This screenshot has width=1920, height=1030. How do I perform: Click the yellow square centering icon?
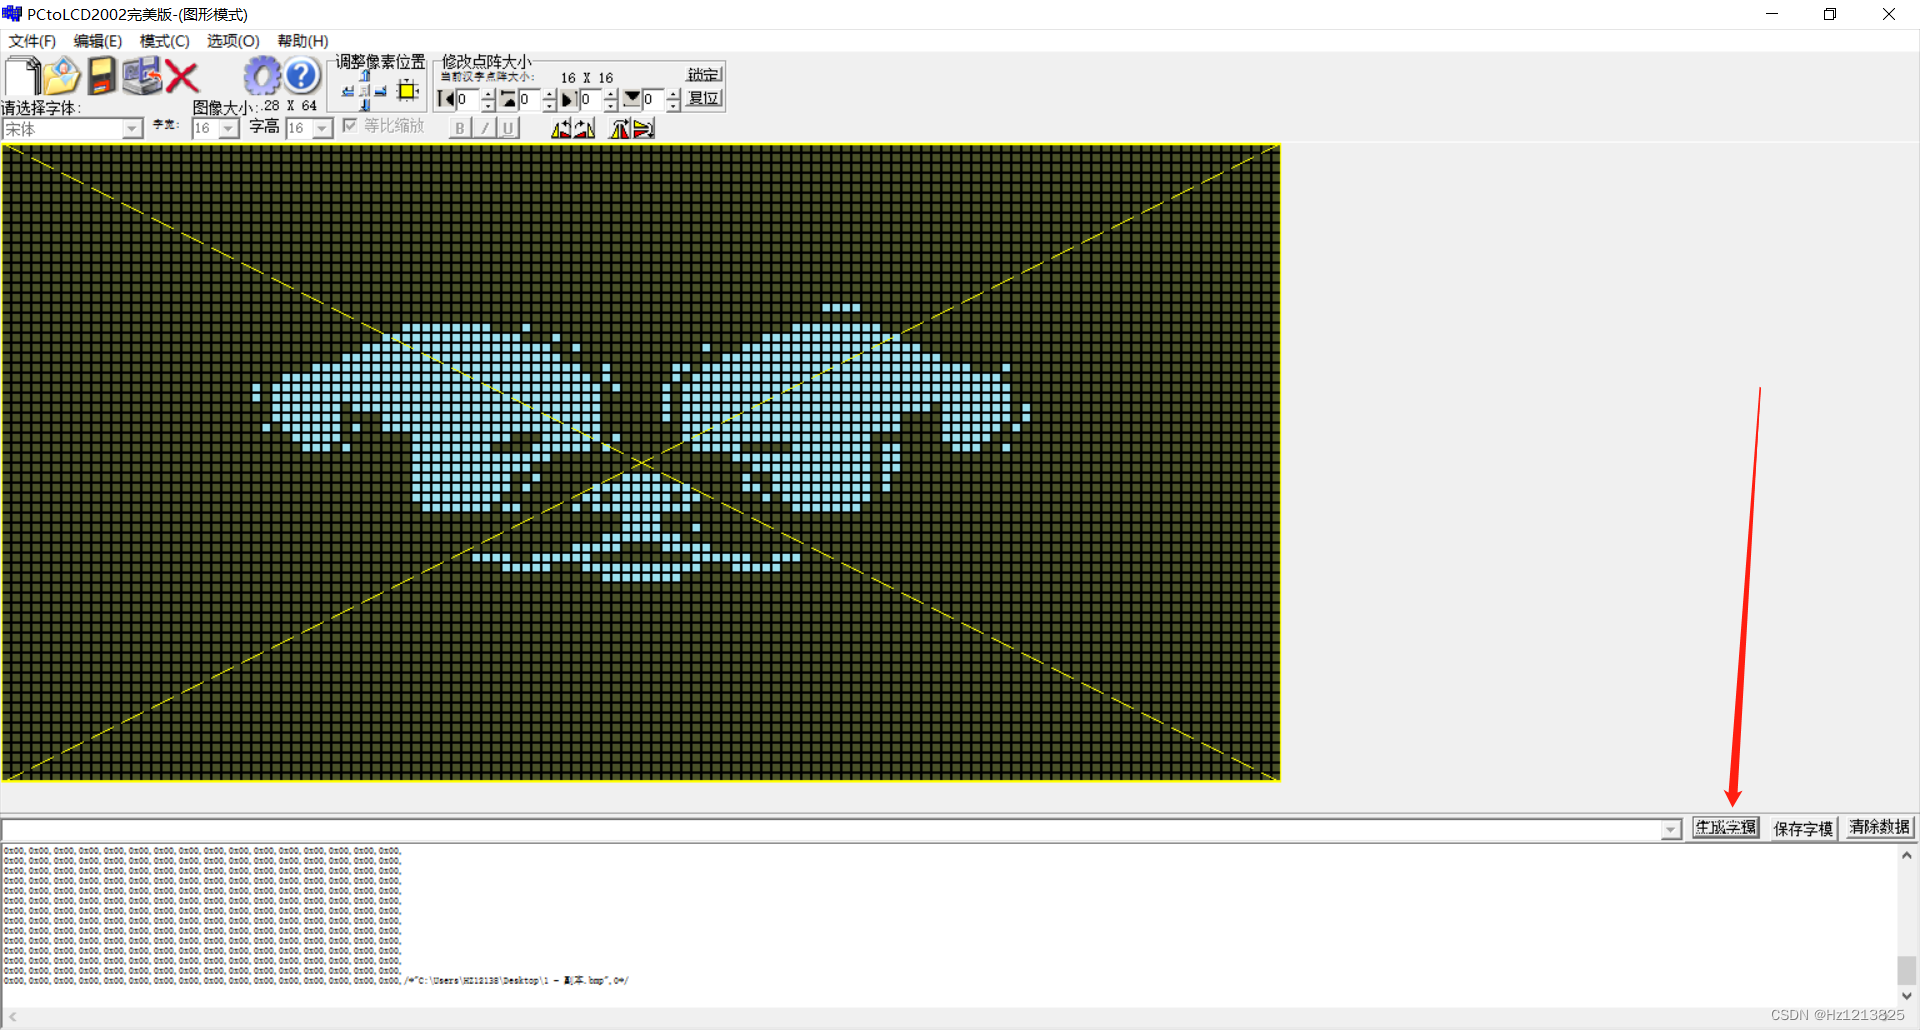point(407,91)
